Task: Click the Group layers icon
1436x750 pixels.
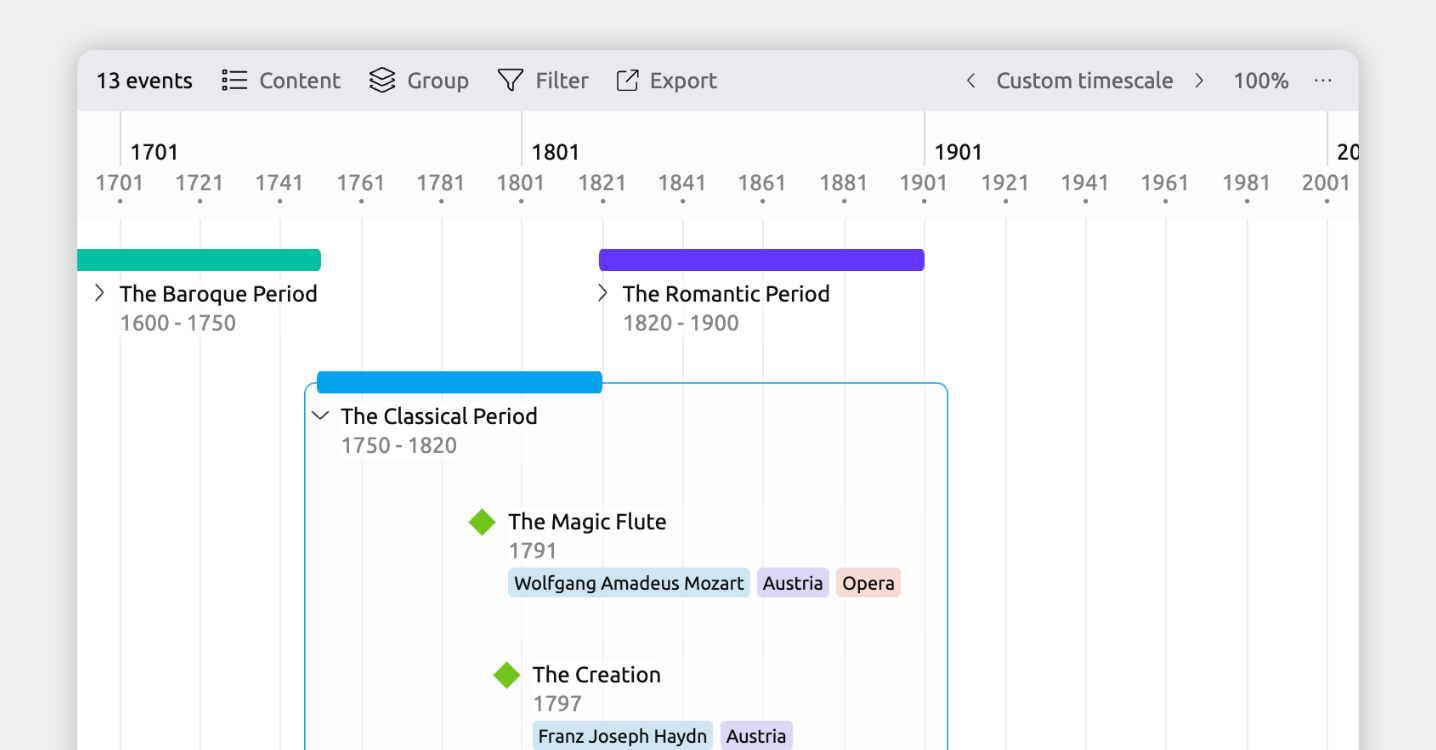Action: (382, 81)
